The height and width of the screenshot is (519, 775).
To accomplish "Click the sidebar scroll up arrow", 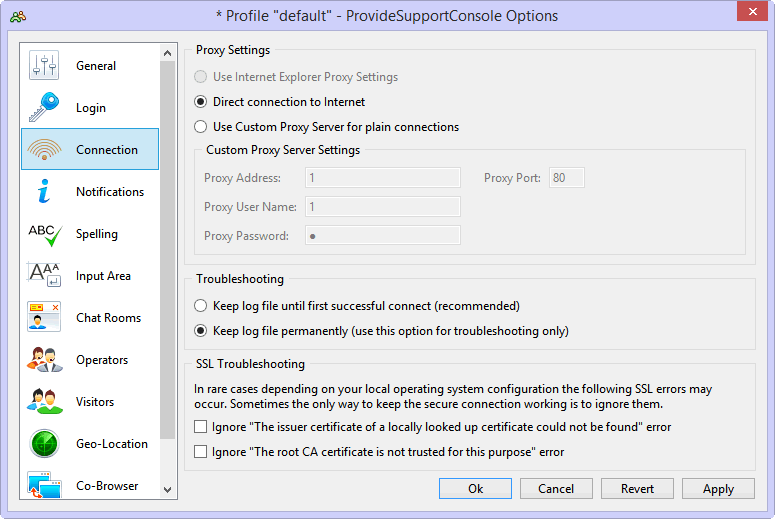I will 168,53.
